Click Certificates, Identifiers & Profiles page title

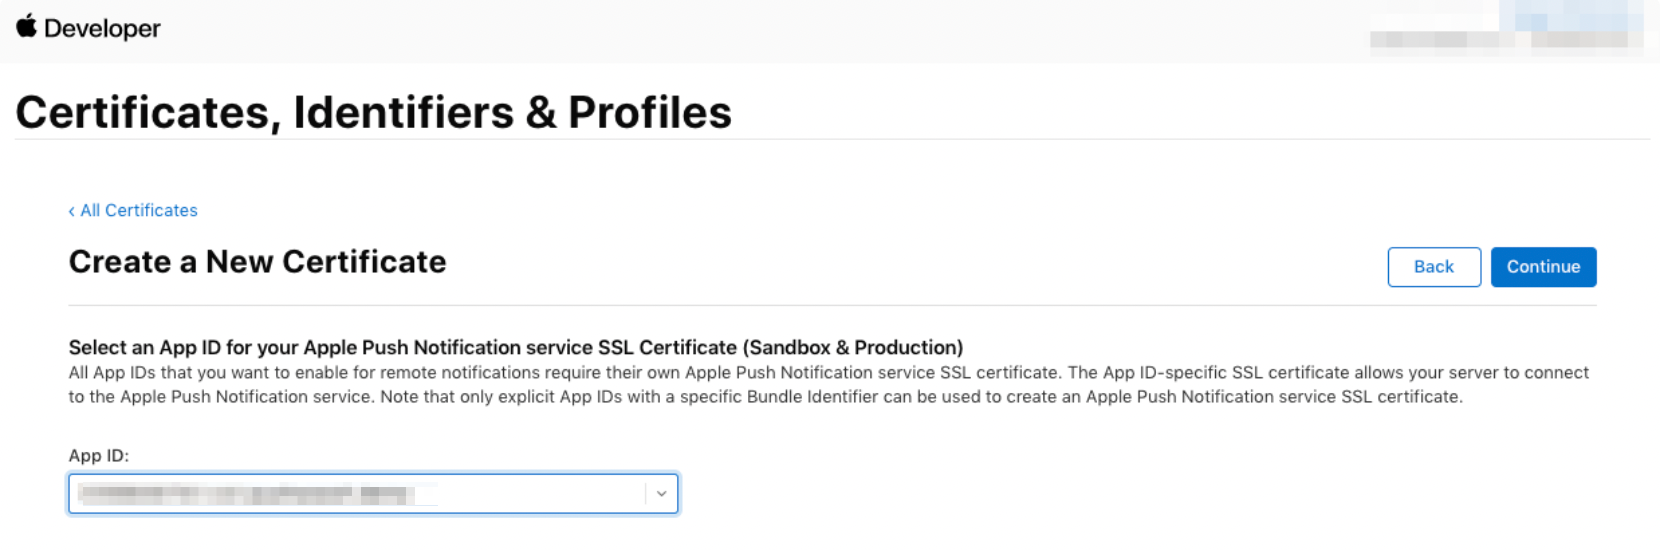374,112
